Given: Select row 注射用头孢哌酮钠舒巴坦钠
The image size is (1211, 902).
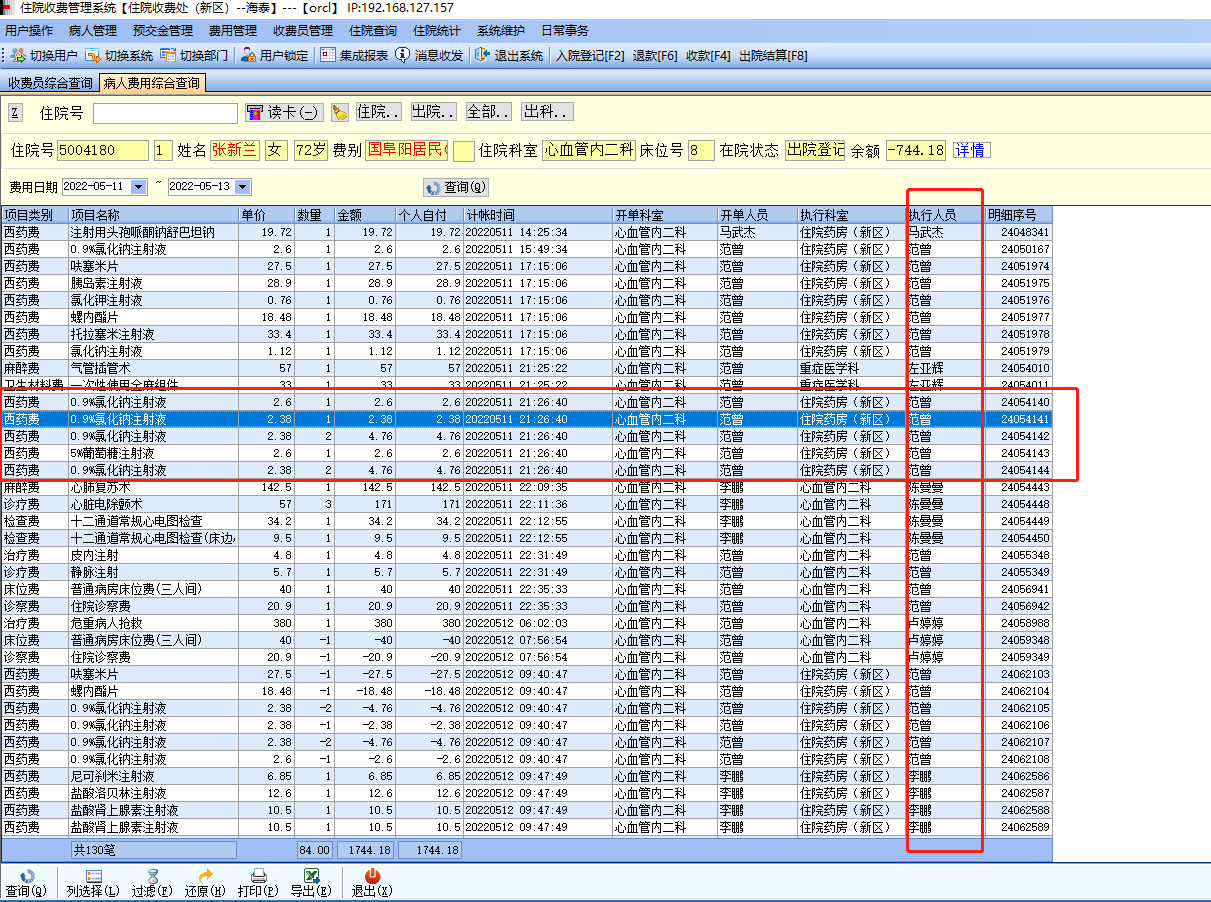Looking at the screenshot, I should (526, 232).
